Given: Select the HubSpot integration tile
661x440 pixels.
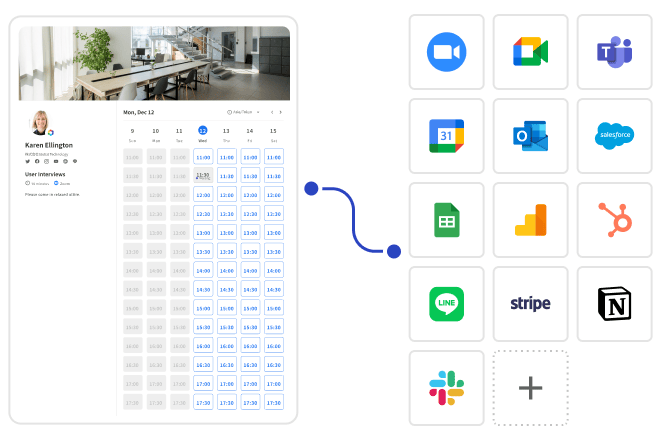Looking at the screenshot, I should point(613,220).
